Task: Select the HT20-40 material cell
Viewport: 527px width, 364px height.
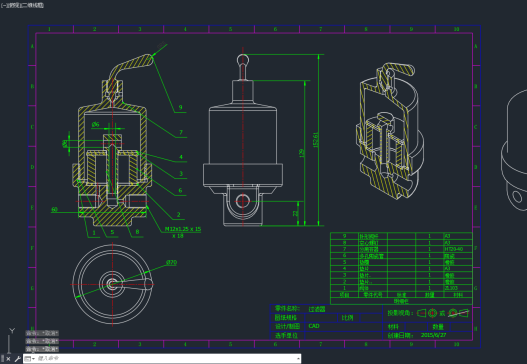Action: [x=454, y=249]
